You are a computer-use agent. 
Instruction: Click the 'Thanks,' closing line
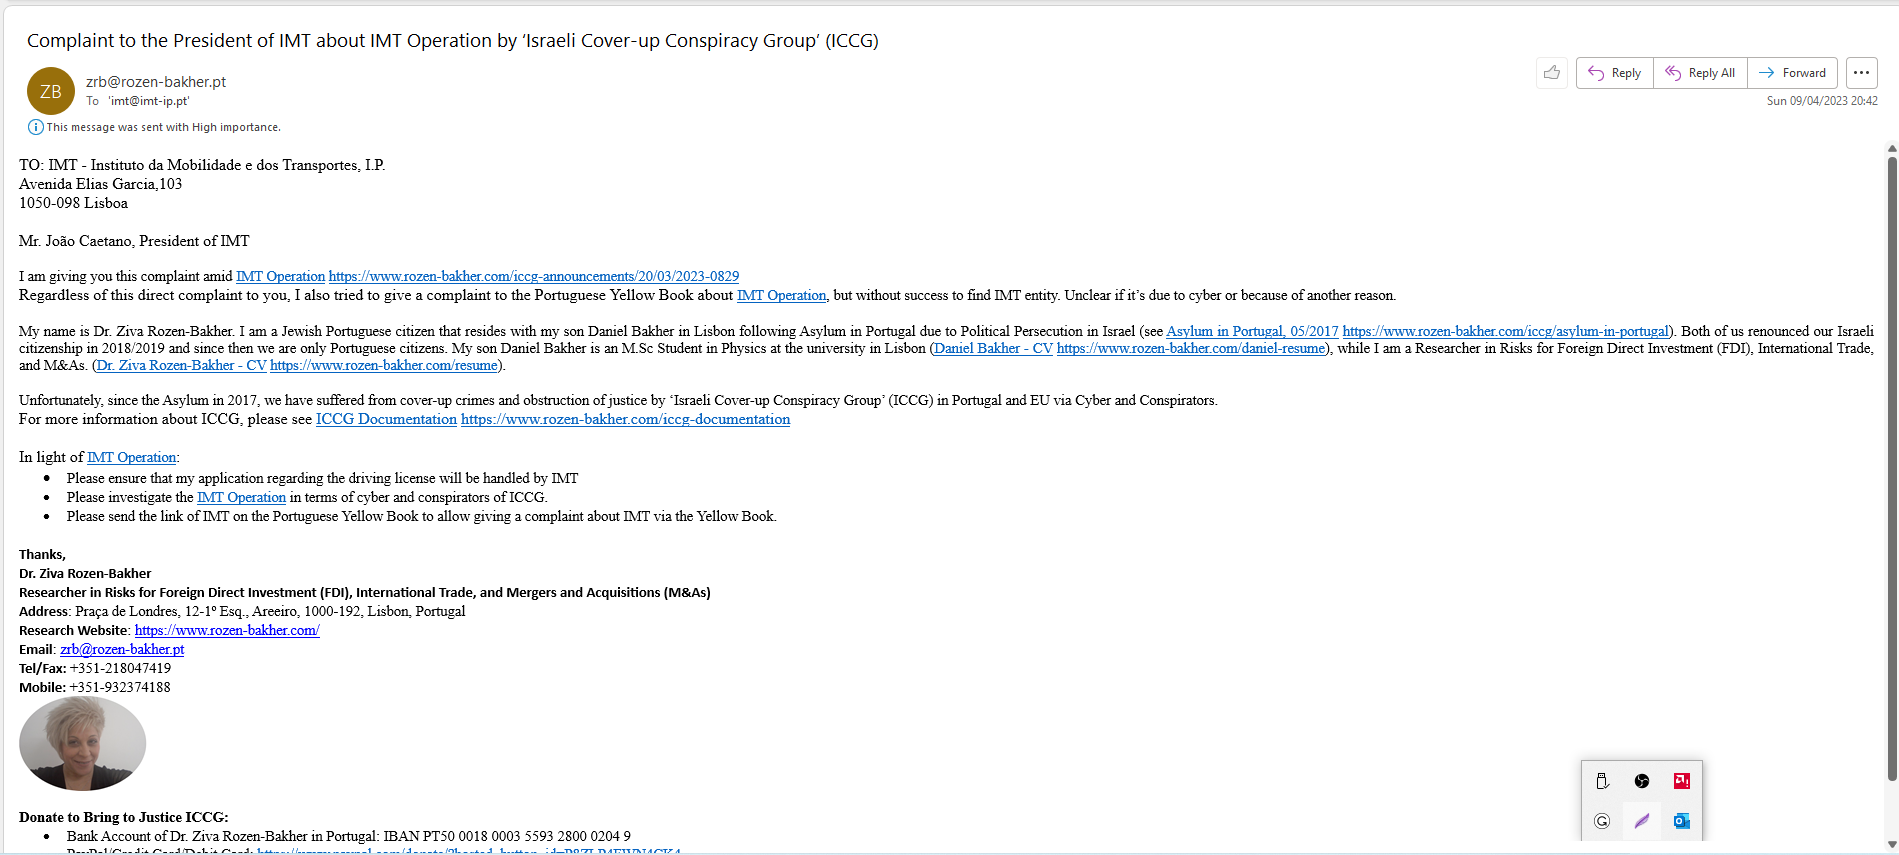click(42, 554)
